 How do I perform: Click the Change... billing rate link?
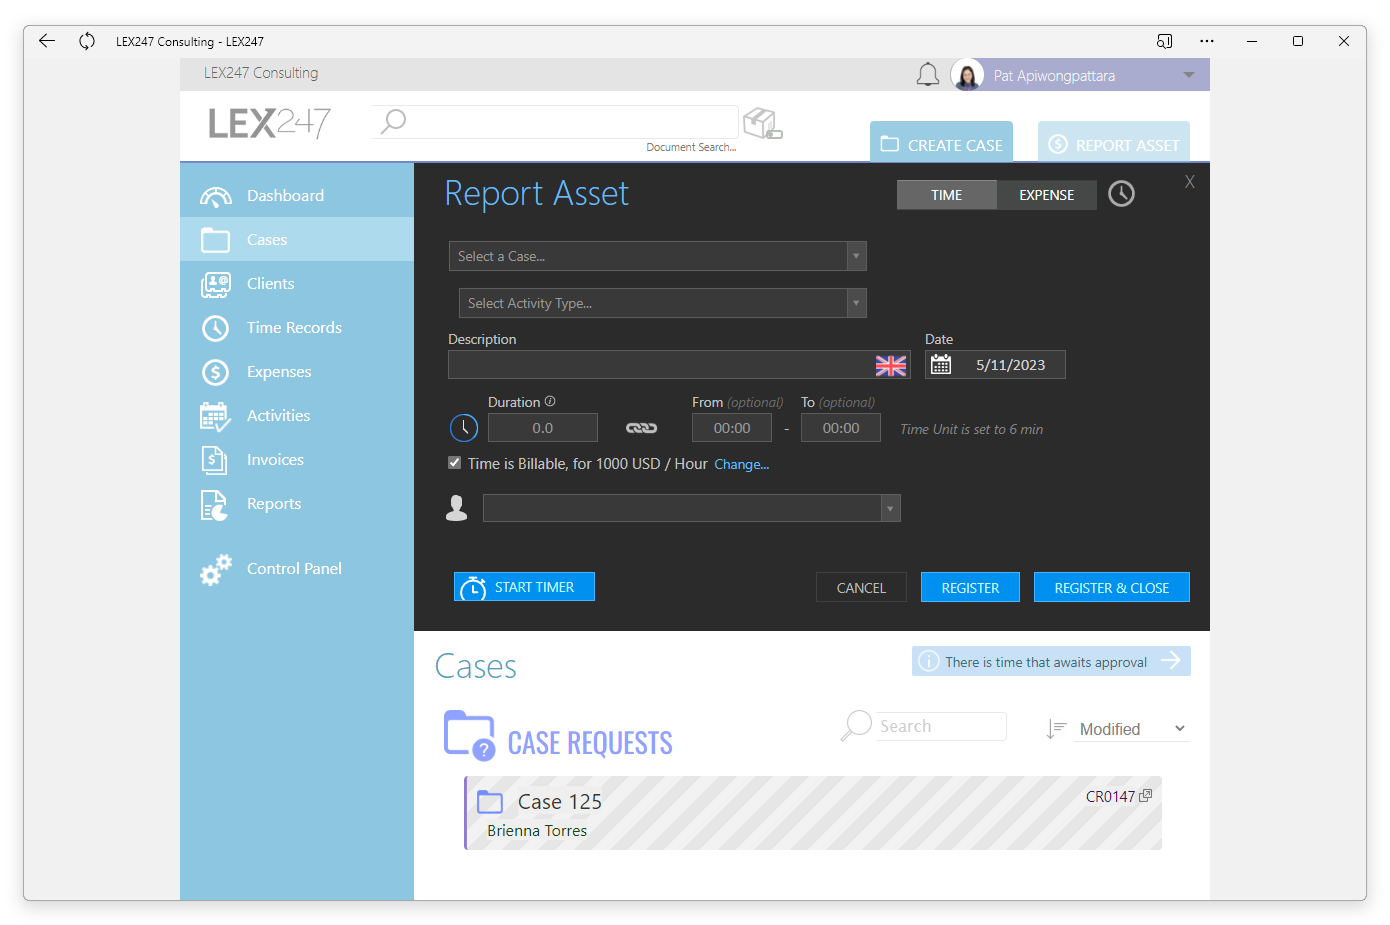point(742,464)
